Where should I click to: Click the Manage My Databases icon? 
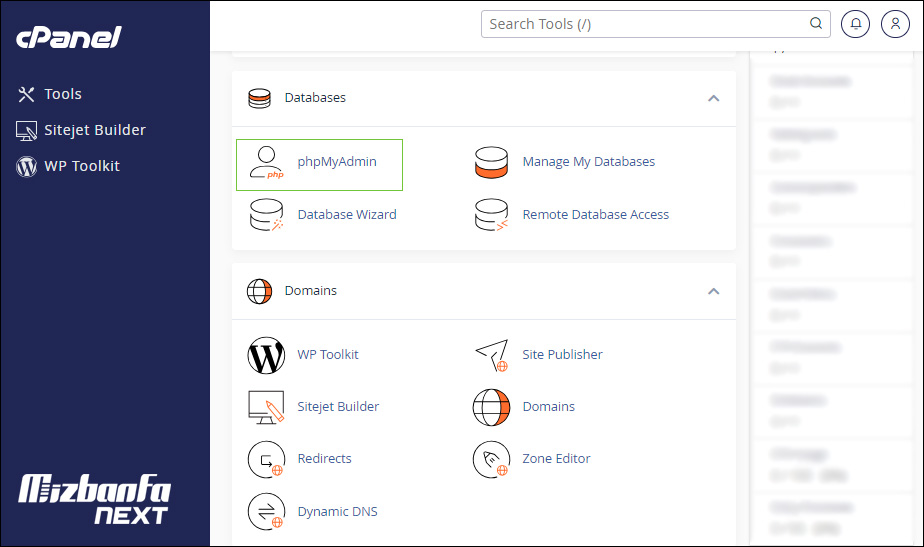click(491, 162)
